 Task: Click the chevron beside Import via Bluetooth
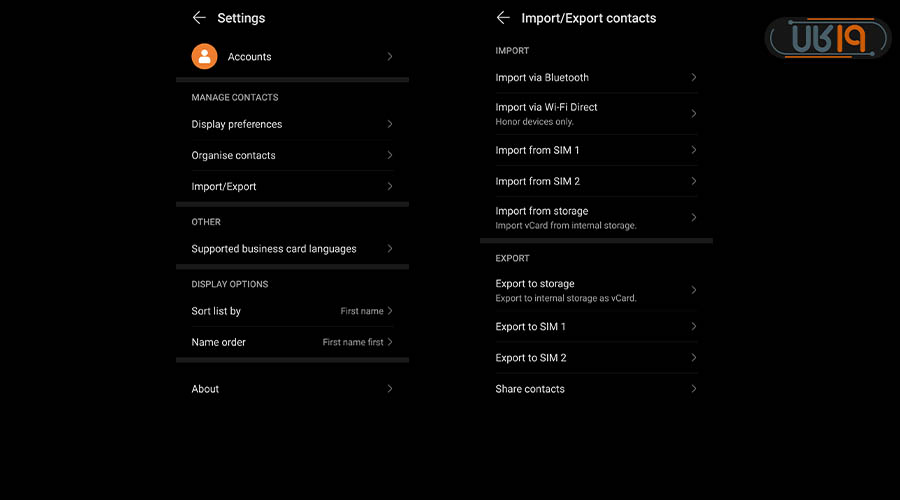(x=694, y=77)
